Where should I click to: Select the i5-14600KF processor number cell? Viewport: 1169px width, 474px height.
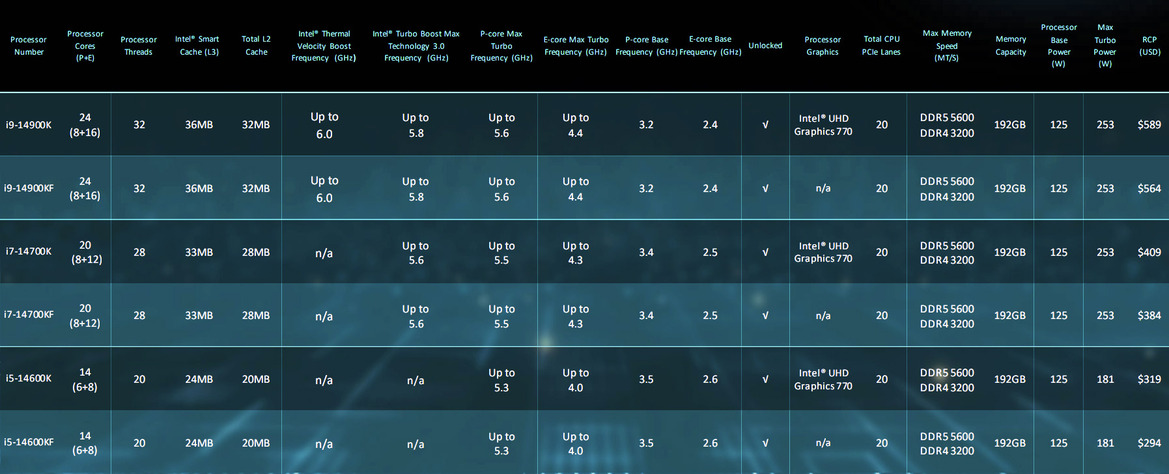[29, 443]
